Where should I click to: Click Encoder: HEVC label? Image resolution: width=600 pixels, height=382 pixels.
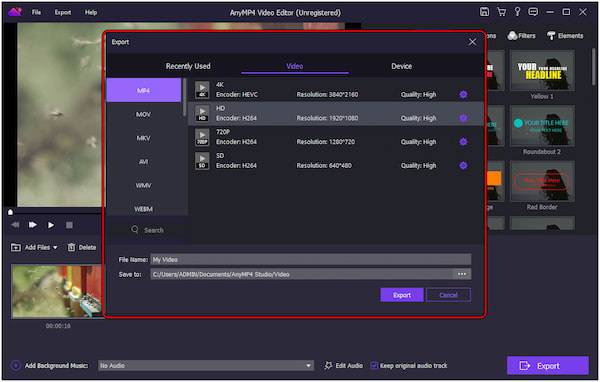click(237, 95)
